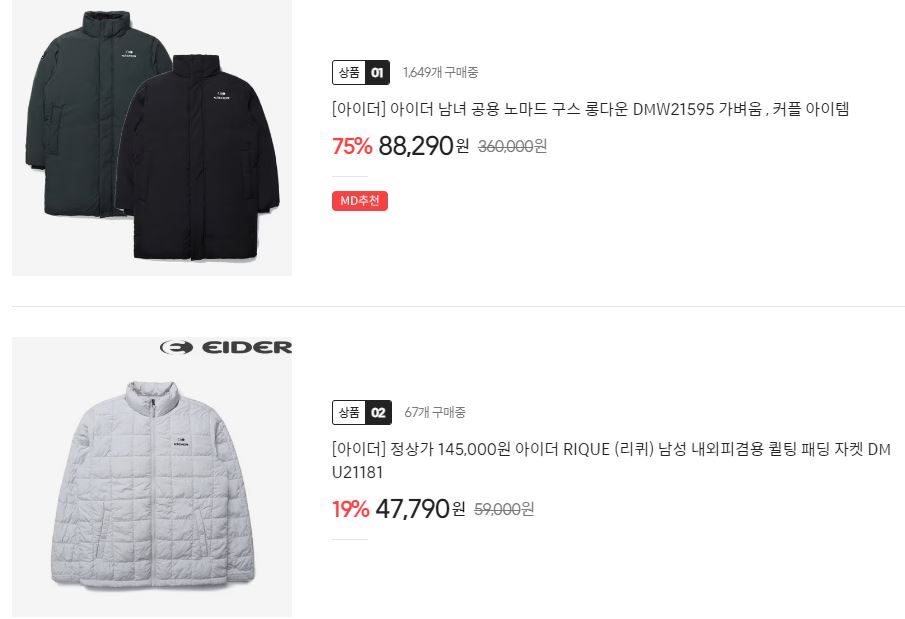Click the RIQUE 퀼팅 패딩 자켓 product title
Viewport: 905px width, 619px height.
611,460
